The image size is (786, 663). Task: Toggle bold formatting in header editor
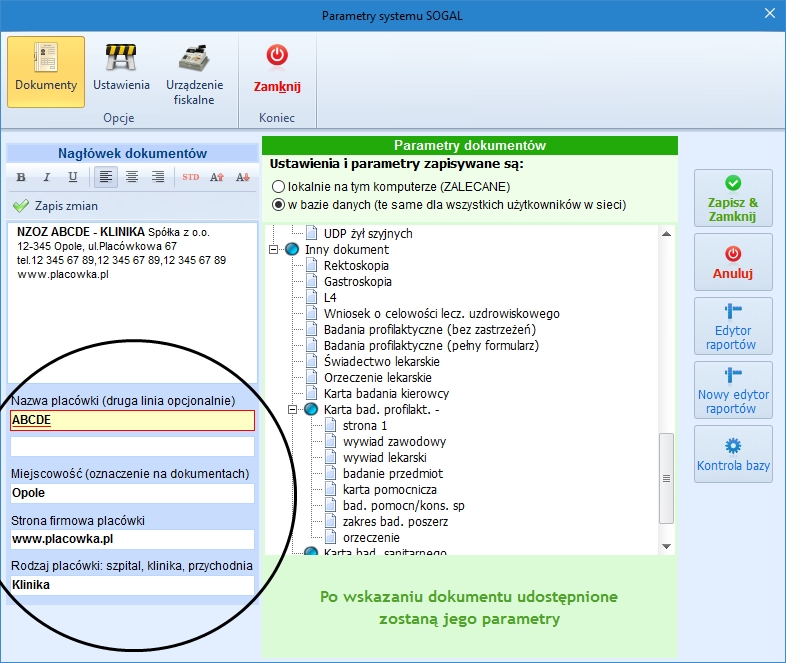point(21,177)
